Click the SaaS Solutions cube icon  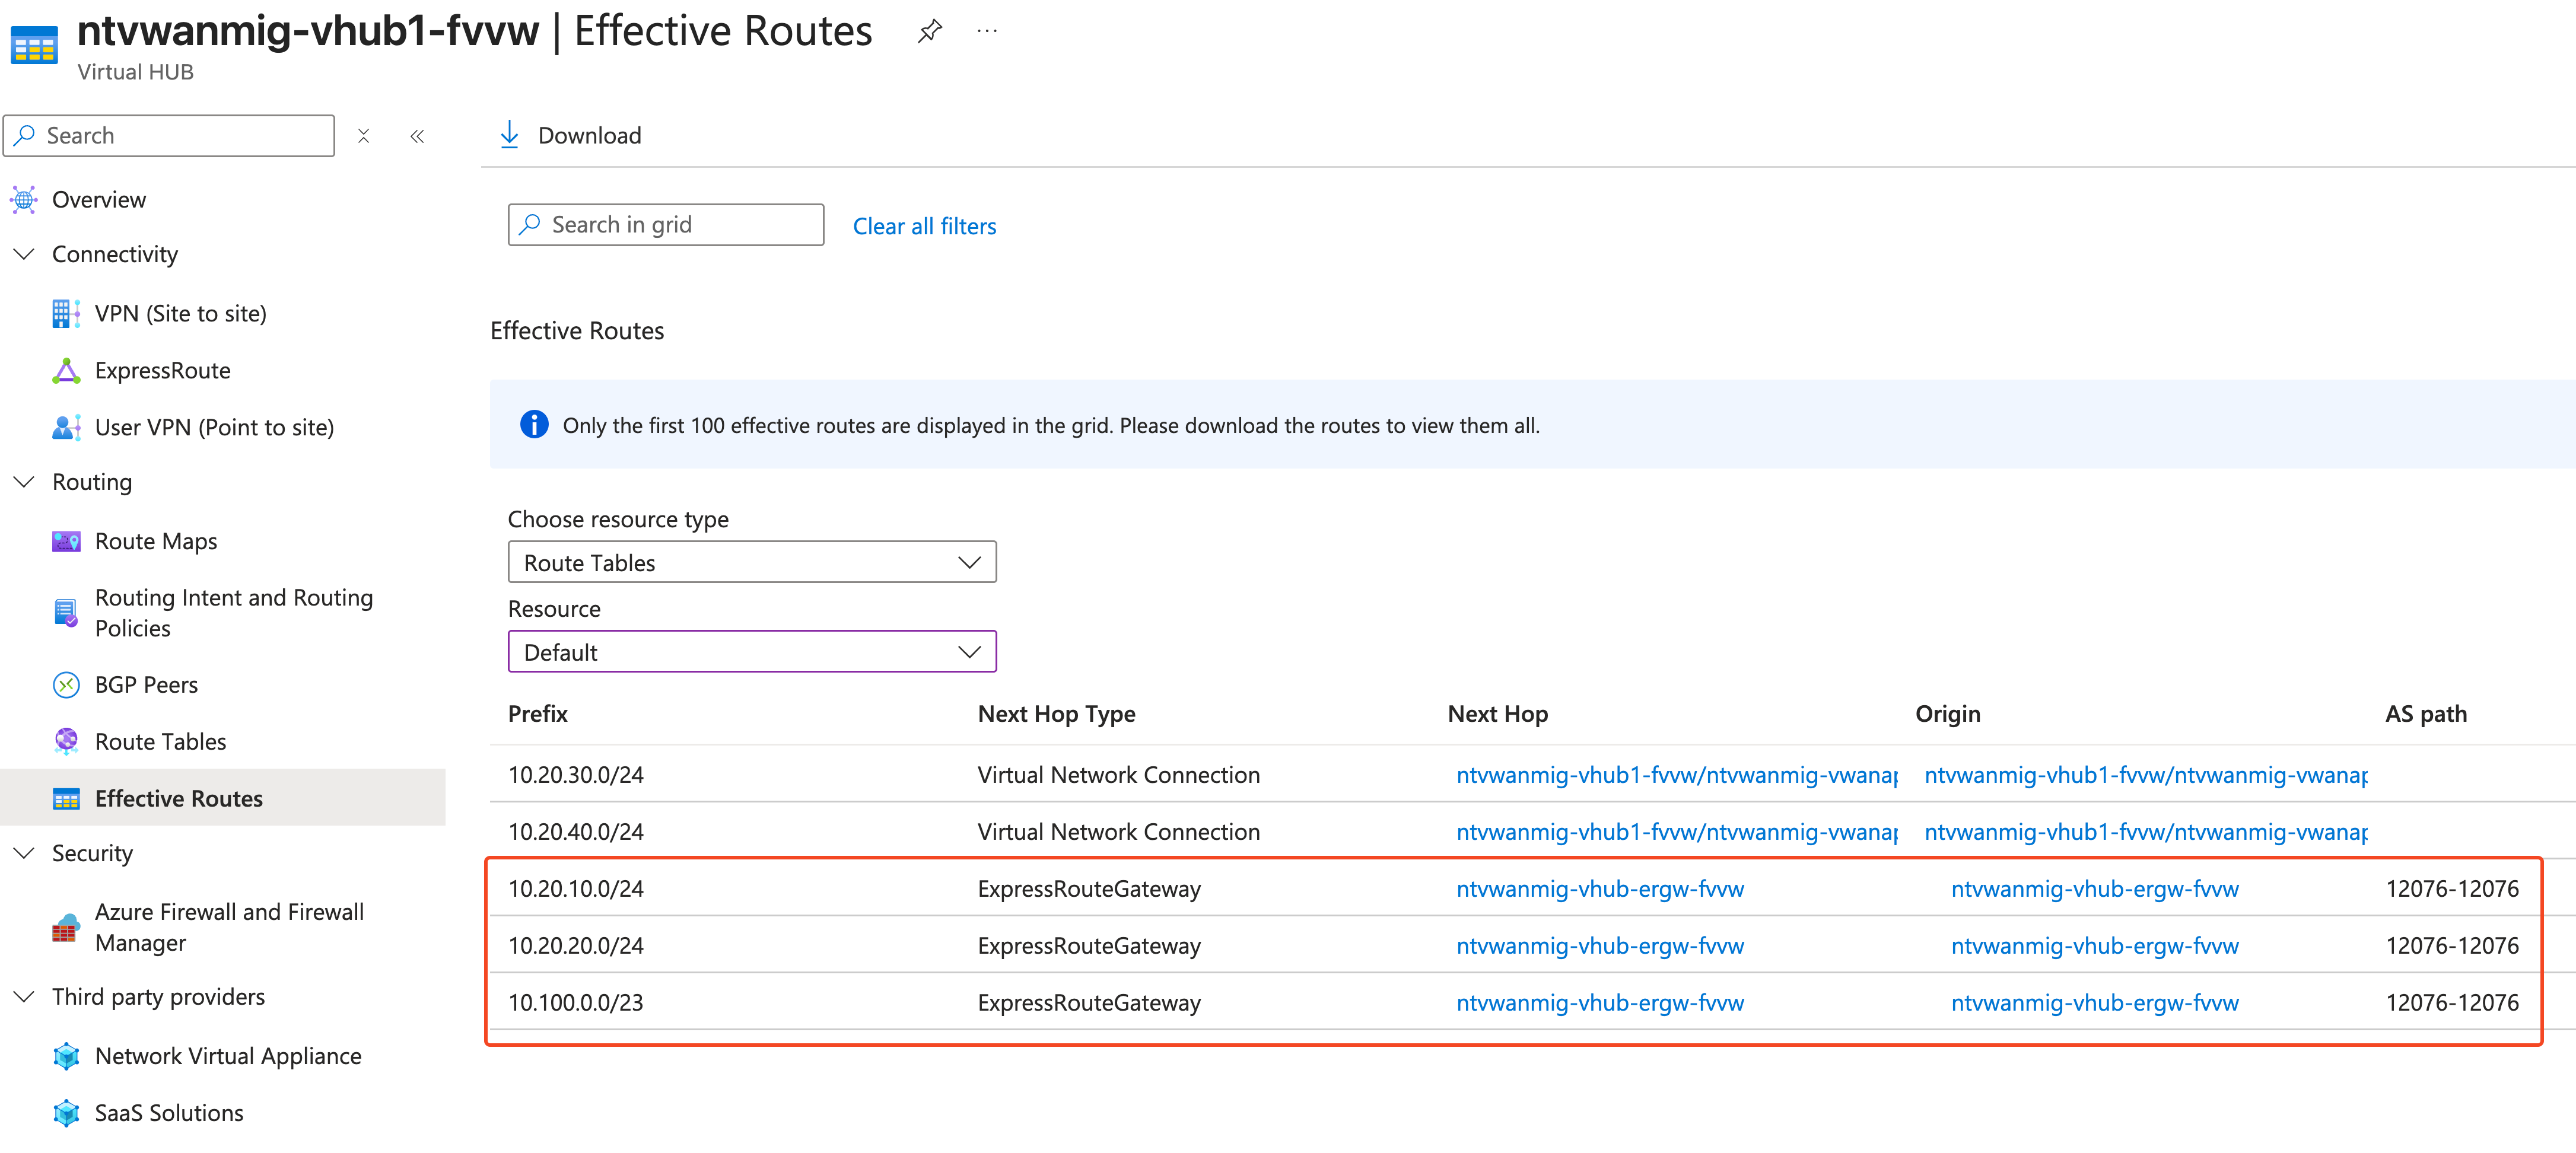click(66, 1114)
